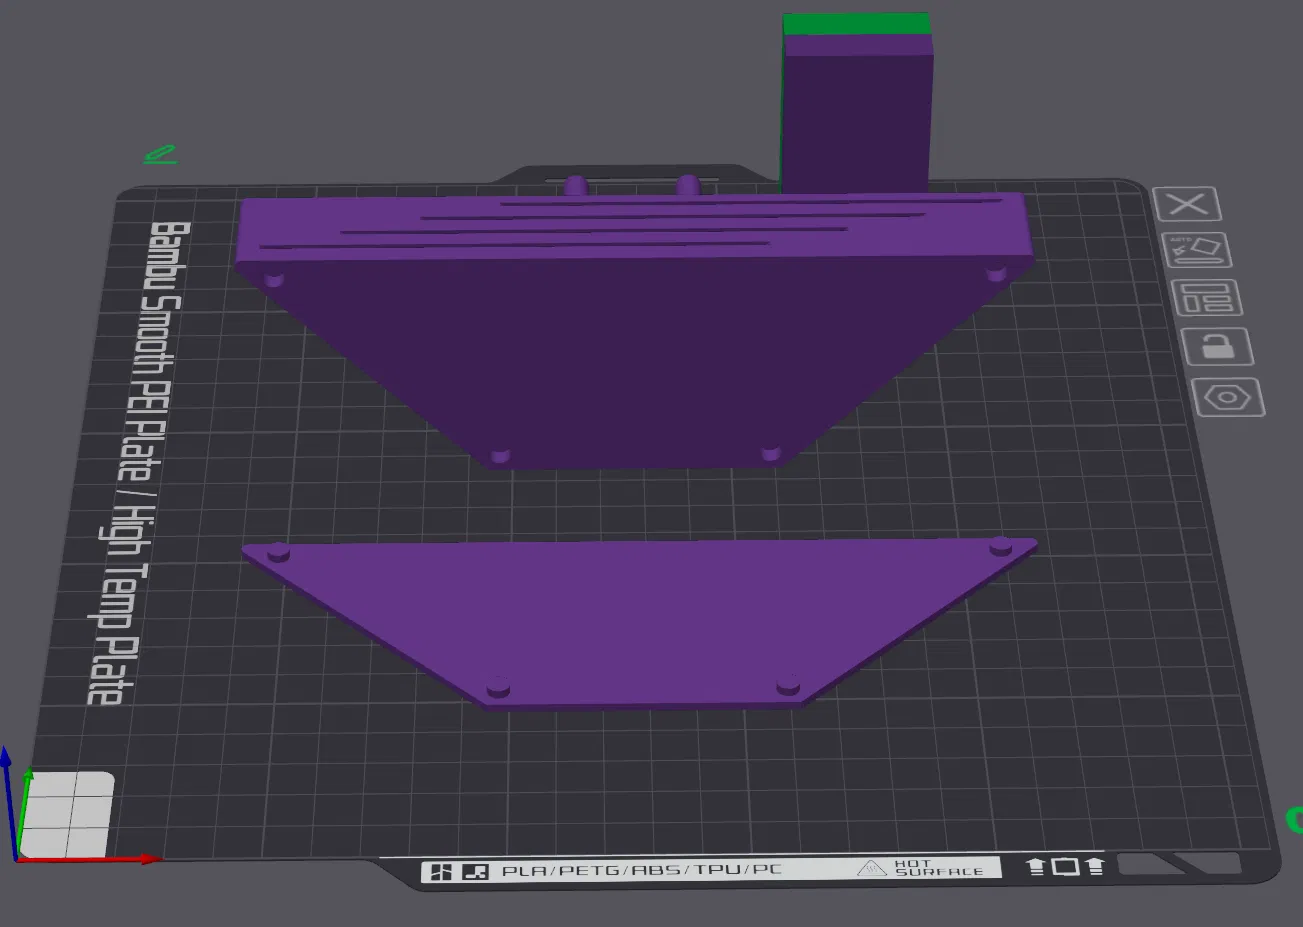
Task: Click the arrange objects icon beside the plate
Action: click(1207, 297)
